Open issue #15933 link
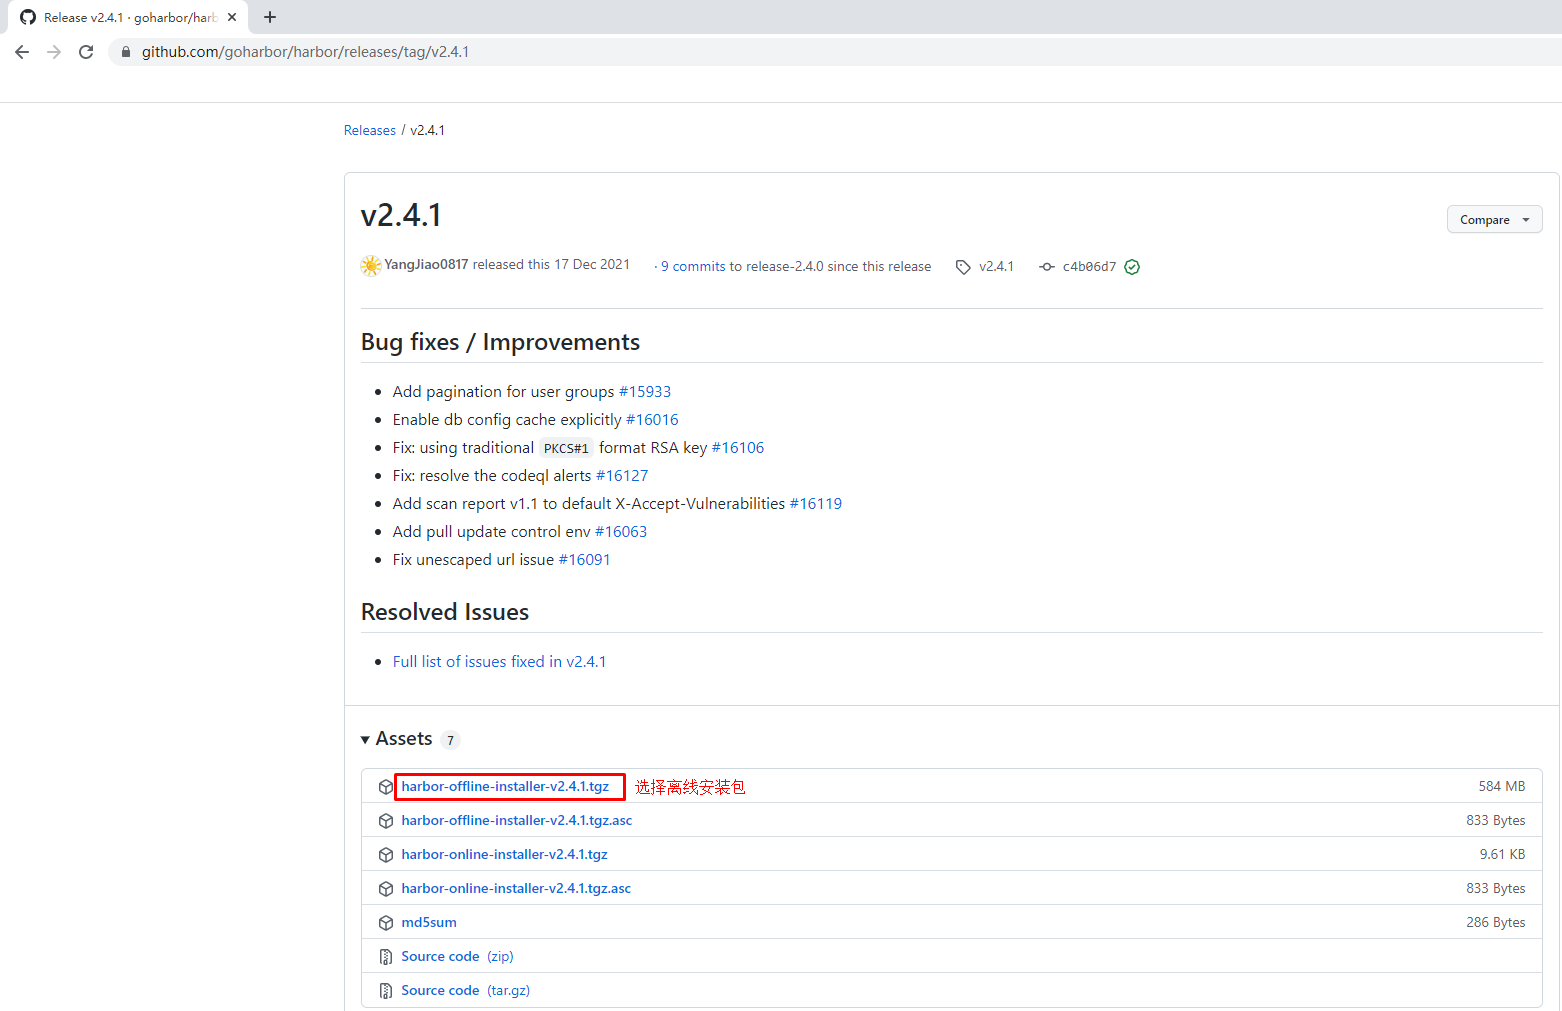Image resolution: width=1562 pixels, height=1011 pixels. 645,392
